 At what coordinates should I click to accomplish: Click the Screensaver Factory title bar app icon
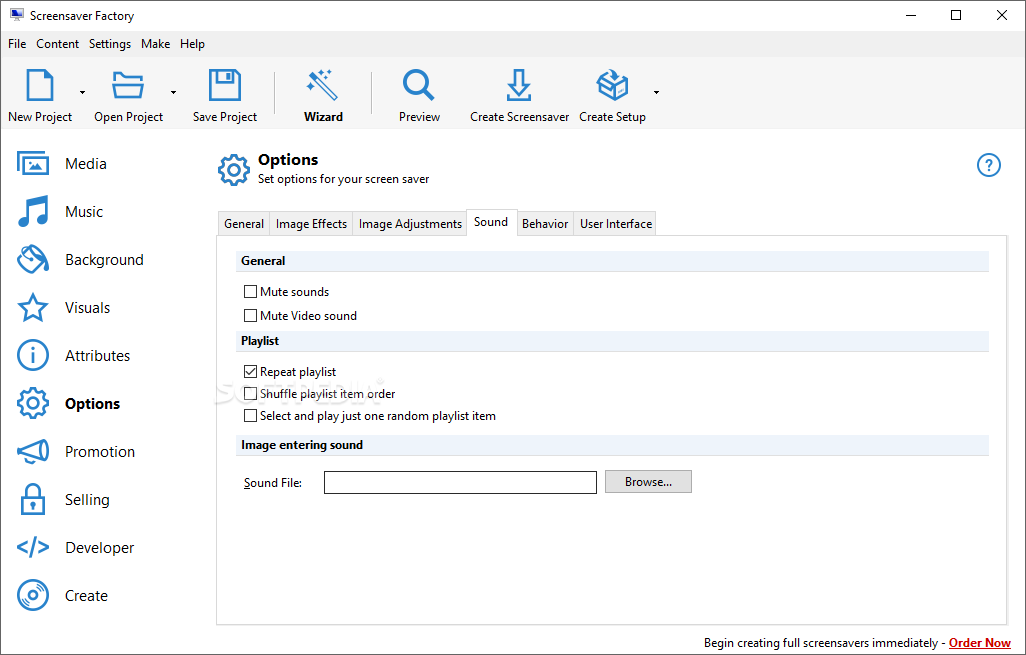(x=17, y=15)
